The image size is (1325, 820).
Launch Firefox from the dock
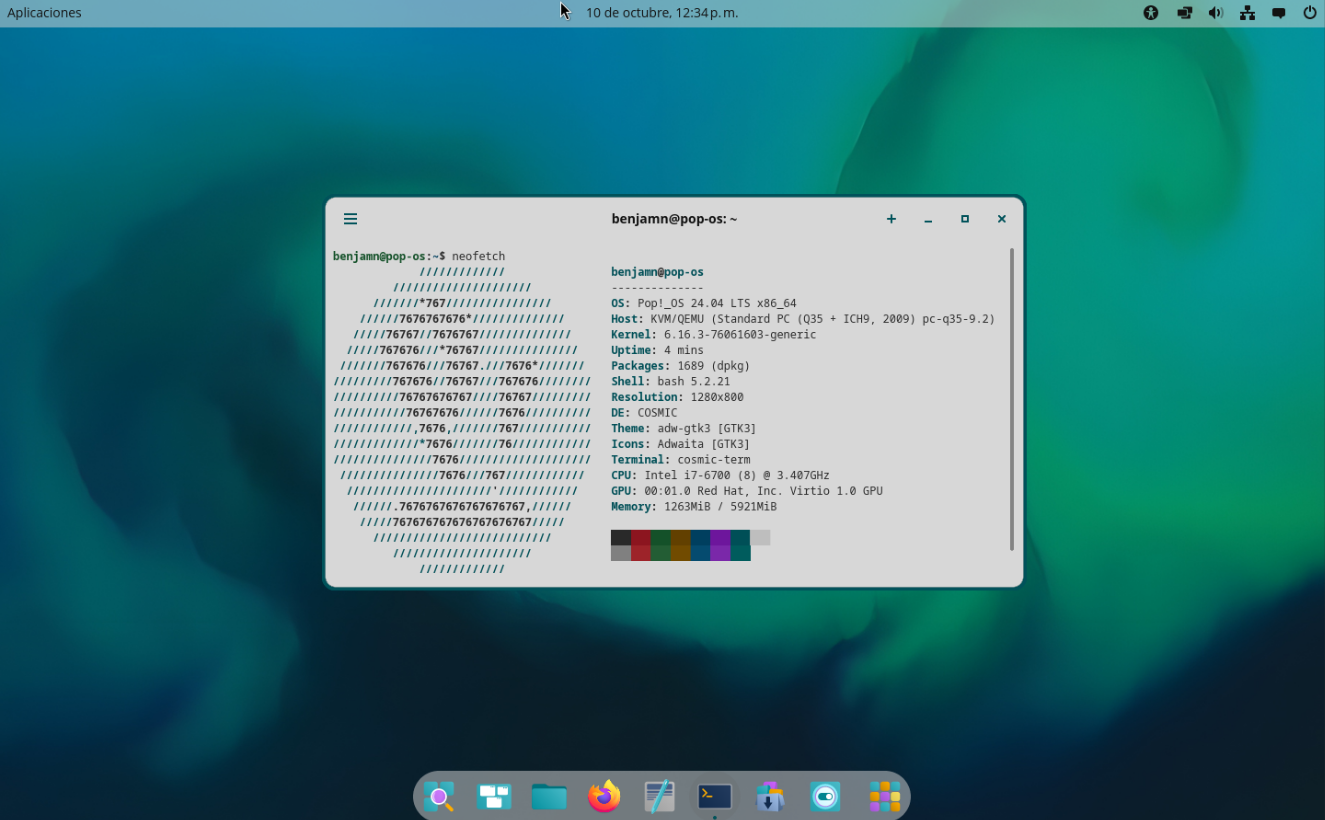604,796
